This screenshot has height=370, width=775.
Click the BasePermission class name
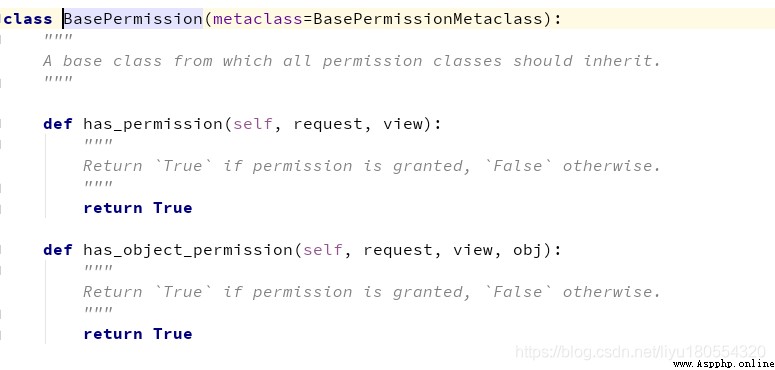pos(133,19)
